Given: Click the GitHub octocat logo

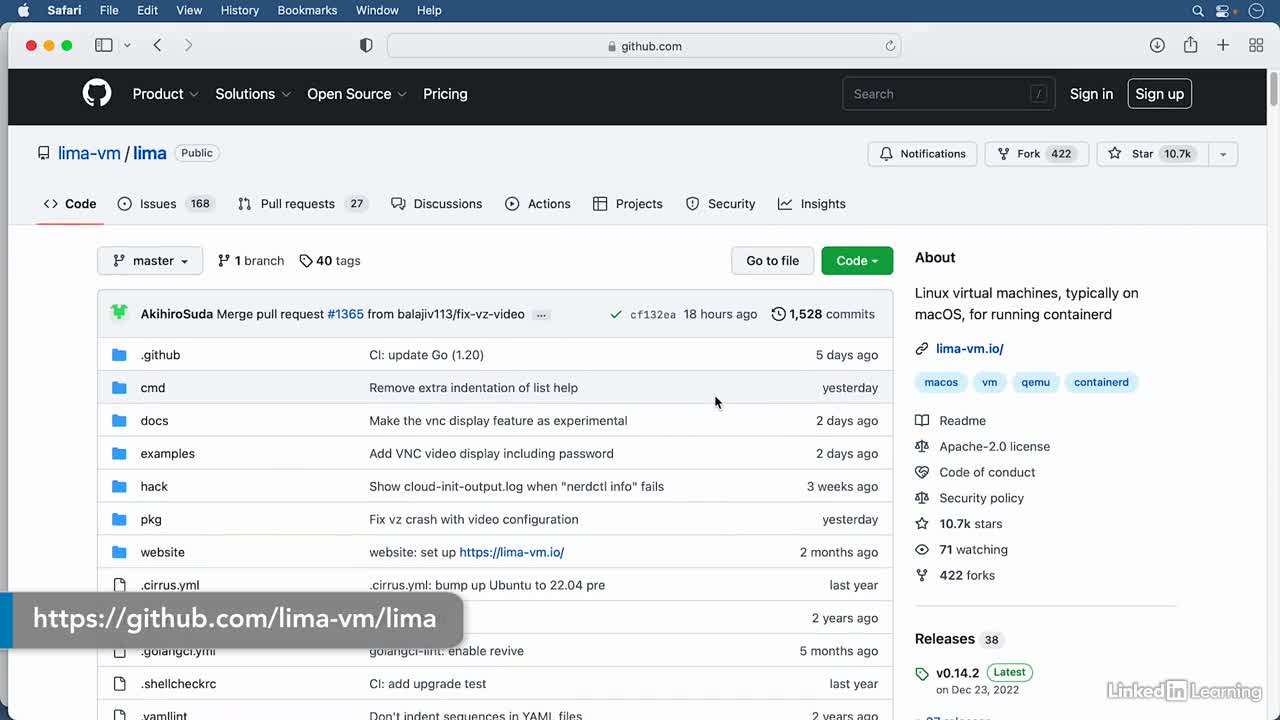Looking at the screenshot, I should [97, 94].
